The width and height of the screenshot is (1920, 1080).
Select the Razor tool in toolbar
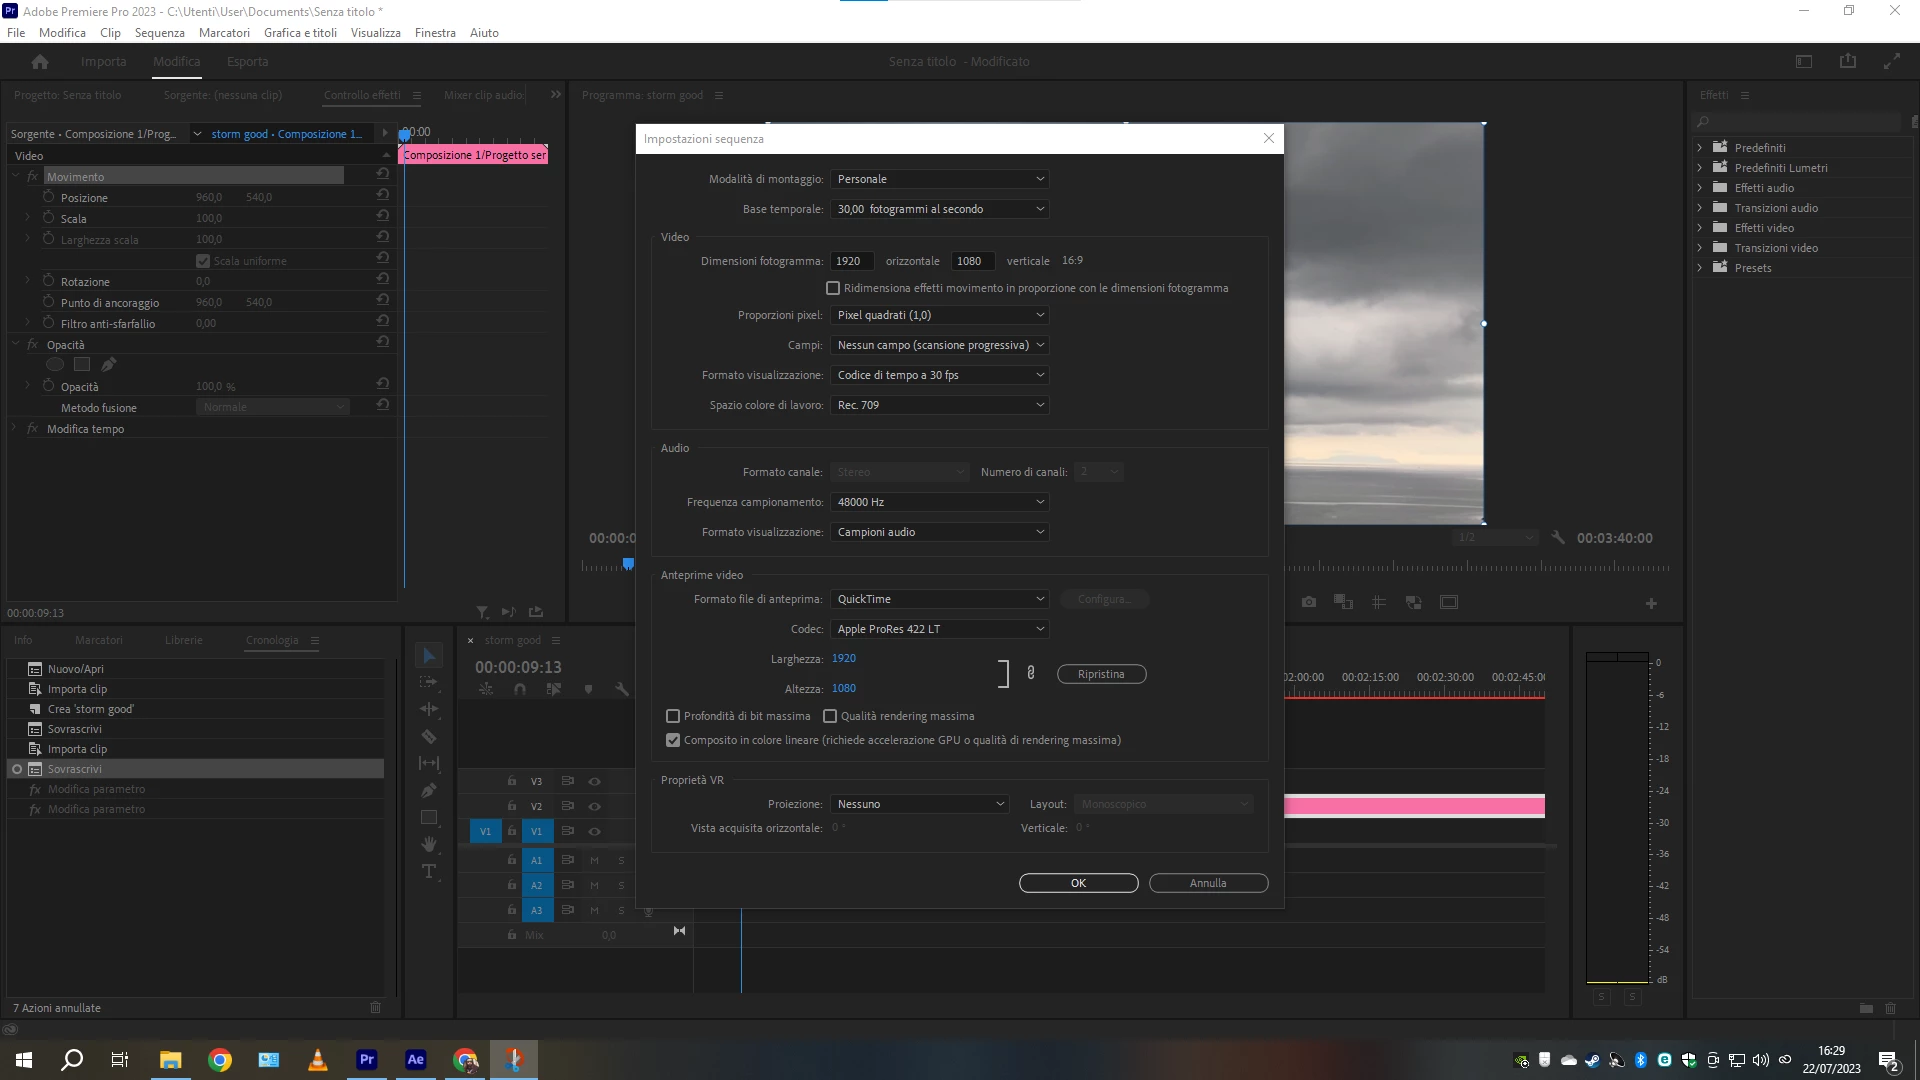click(x=429, y=737)
